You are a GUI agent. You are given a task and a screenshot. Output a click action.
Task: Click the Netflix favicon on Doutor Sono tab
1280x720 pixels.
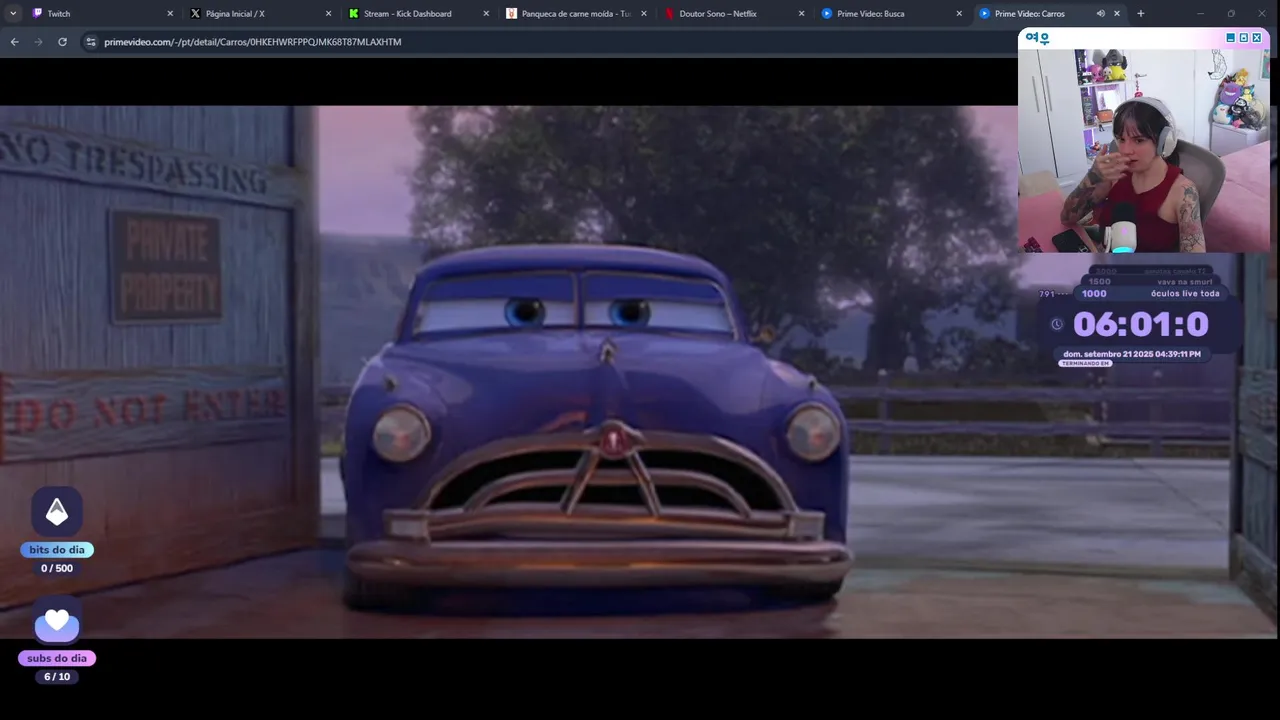(x=669, y=14)
